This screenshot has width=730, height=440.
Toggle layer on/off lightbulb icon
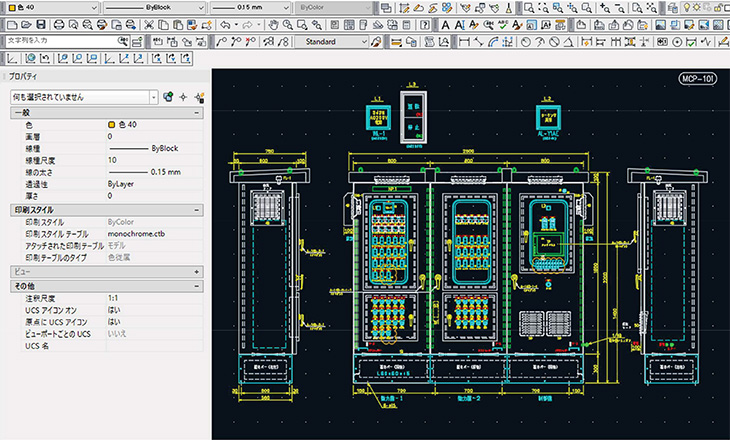click(x=686, y=7)
